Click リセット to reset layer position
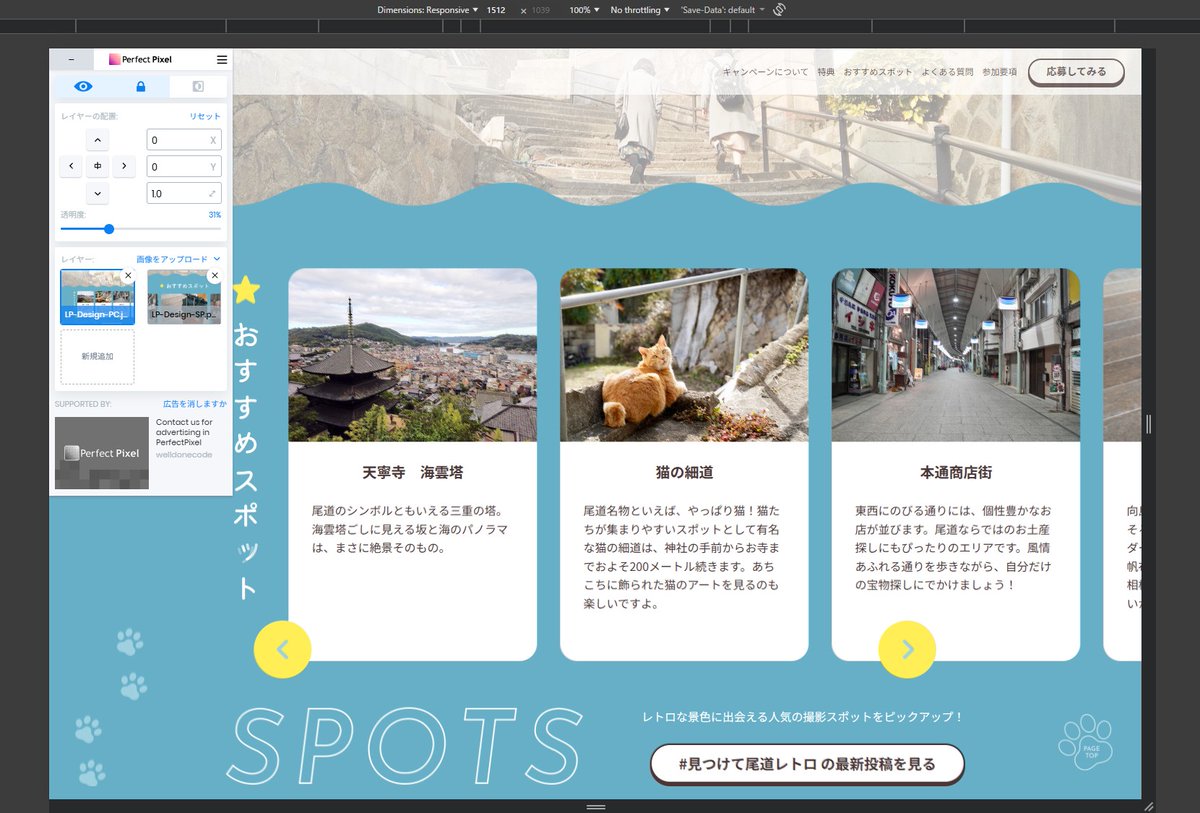This screenshot has width=1200, height=813. (204, 115)
